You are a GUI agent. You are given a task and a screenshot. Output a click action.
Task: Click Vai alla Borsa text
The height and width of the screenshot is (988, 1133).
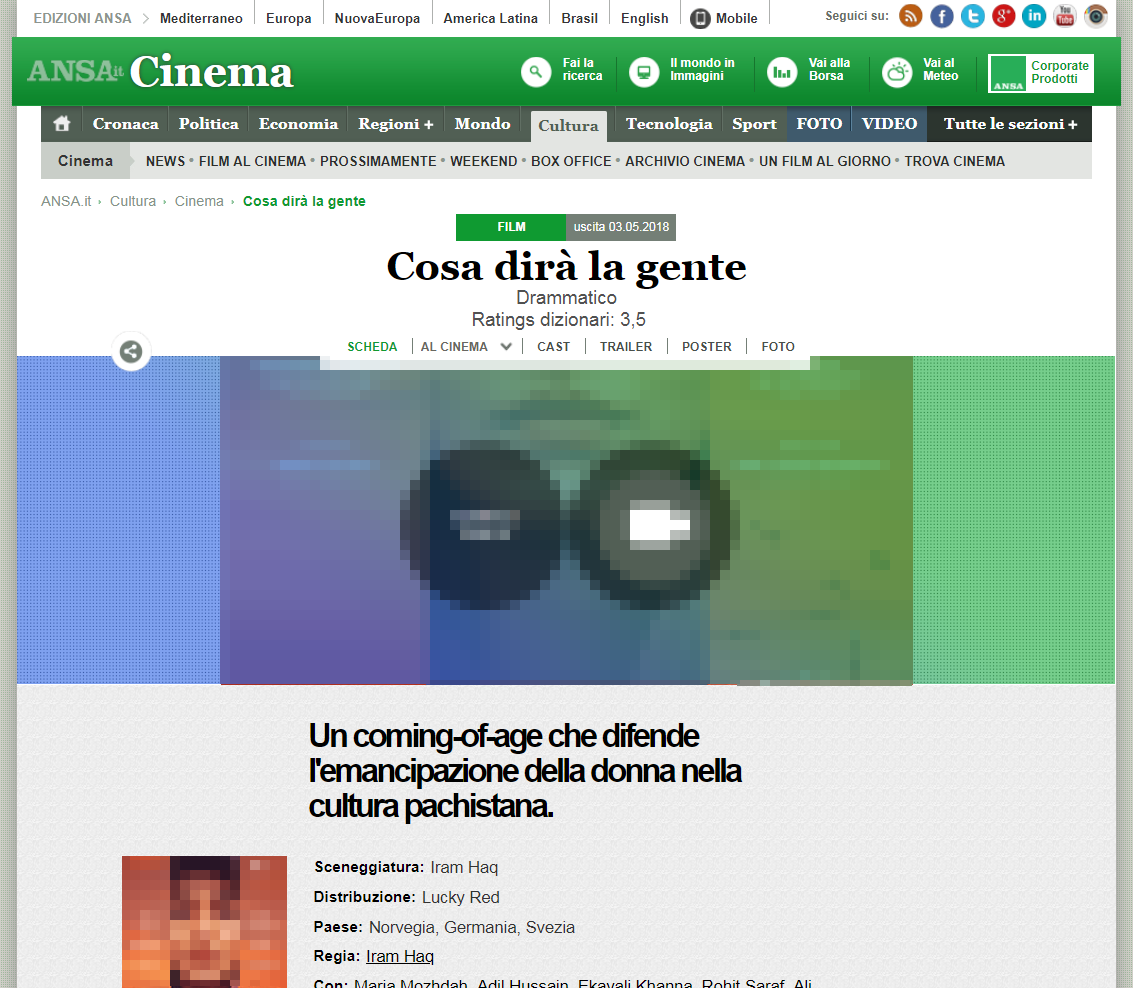coord(829,69)
